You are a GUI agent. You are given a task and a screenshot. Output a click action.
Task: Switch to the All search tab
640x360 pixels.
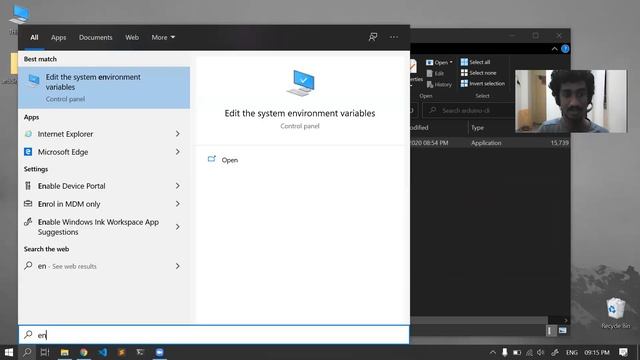point(34,37)
